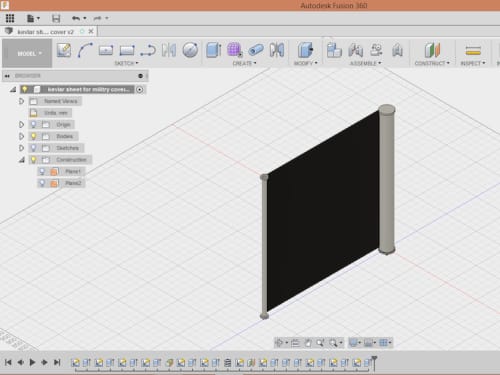Select the Plane2 item in browser

(73, 183)
